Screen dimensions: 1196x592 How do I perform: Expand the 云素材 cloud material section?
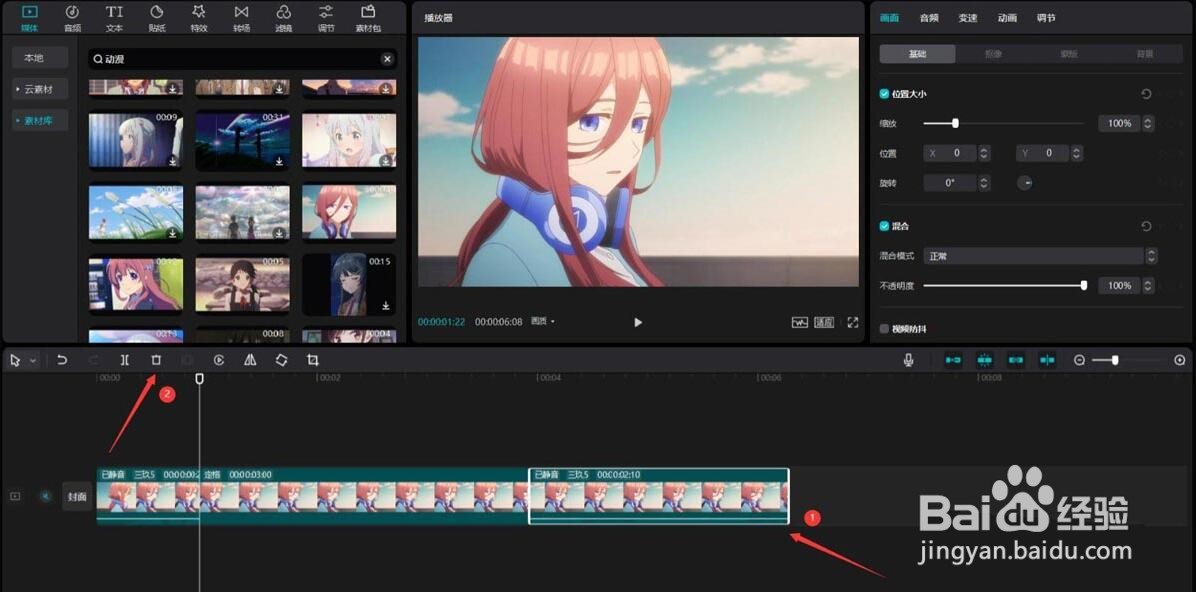click(x=40, y=89)
